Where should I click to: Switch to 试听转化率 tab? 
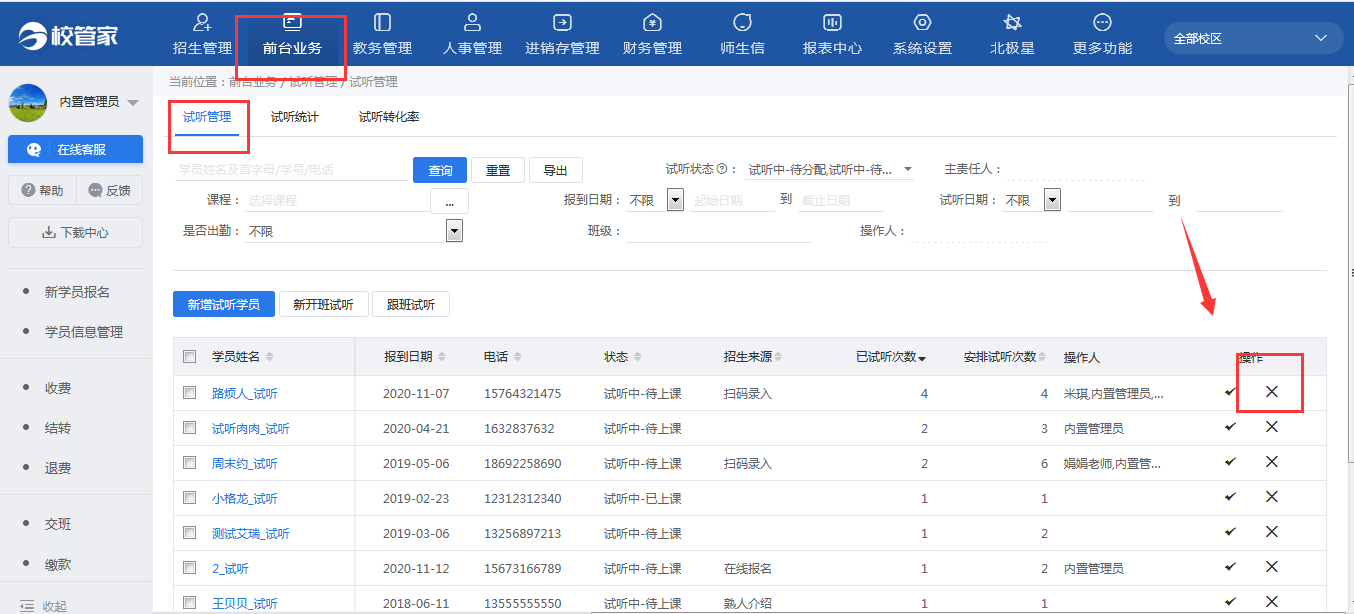tap(389, 117)
